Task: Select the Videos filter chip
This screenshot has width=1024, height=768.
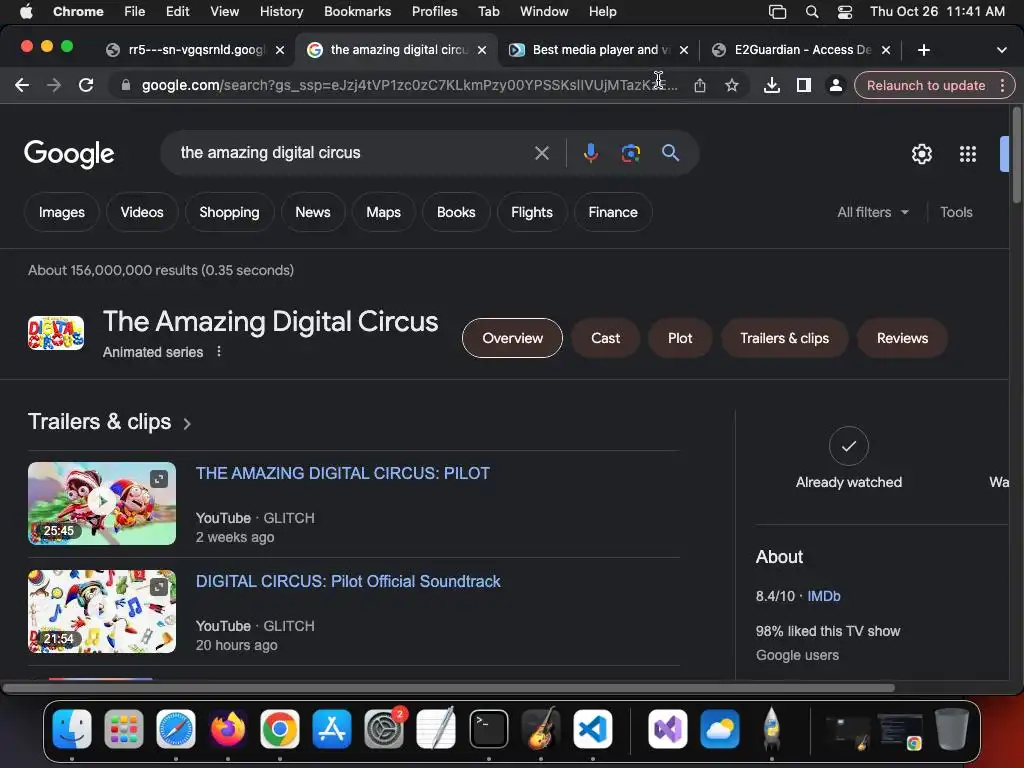Action: (x=142, y=212)
